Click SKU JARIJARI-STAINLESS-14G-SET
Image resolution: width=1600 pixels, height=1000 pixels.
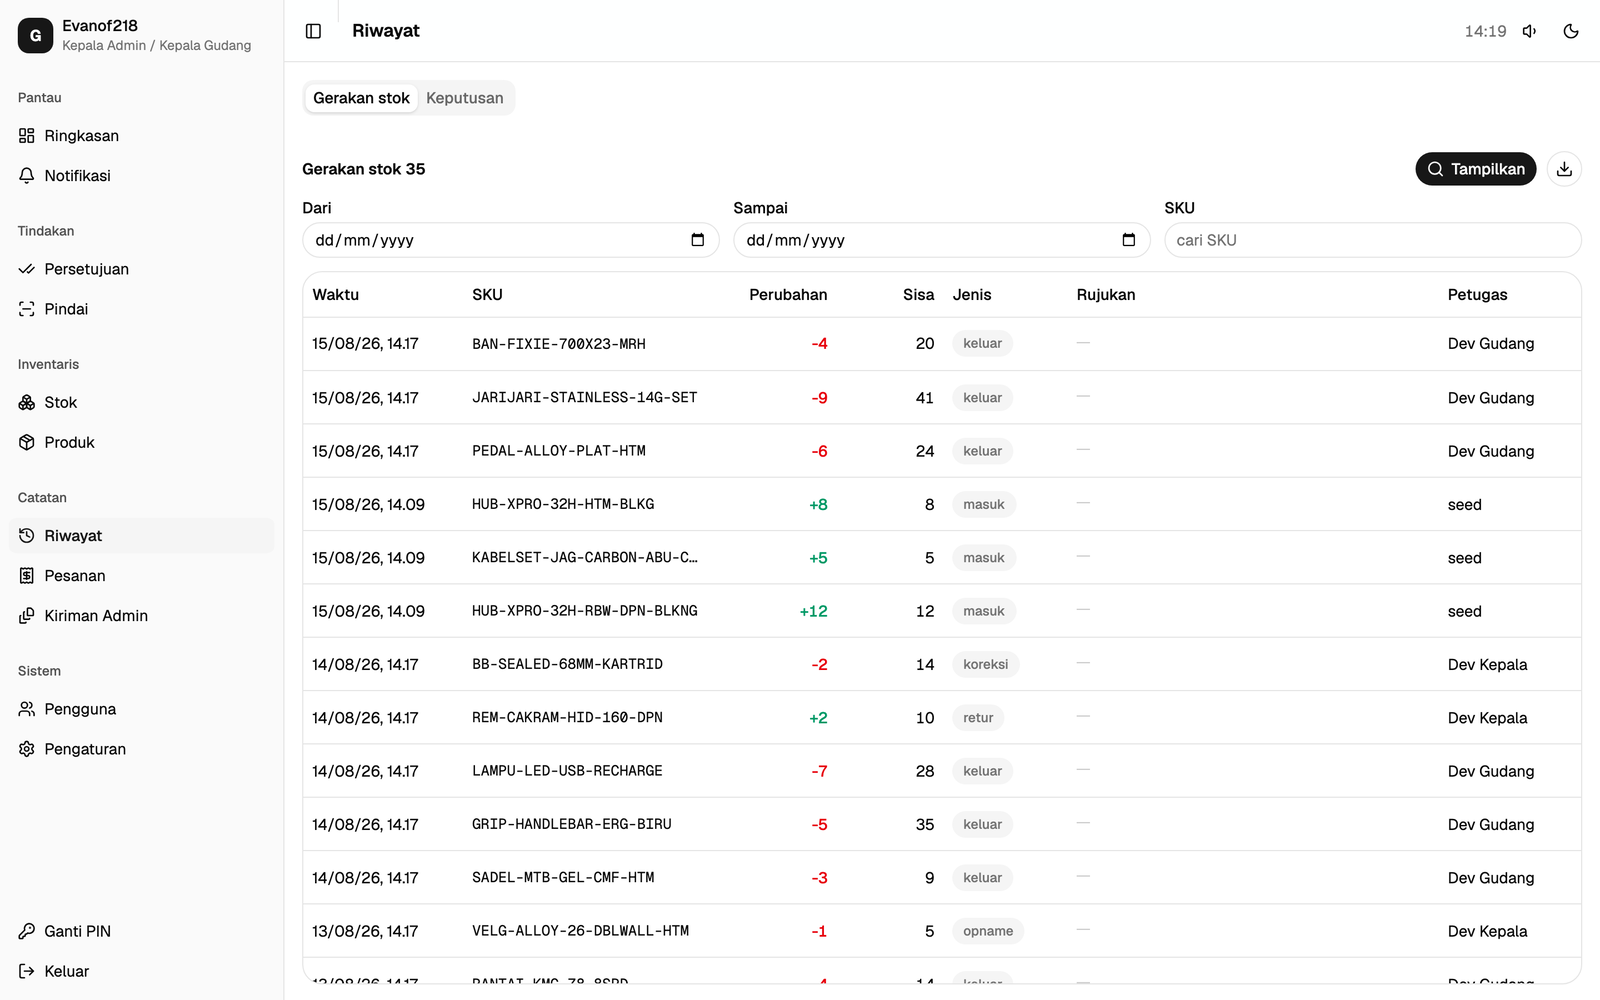coord(585,398)
